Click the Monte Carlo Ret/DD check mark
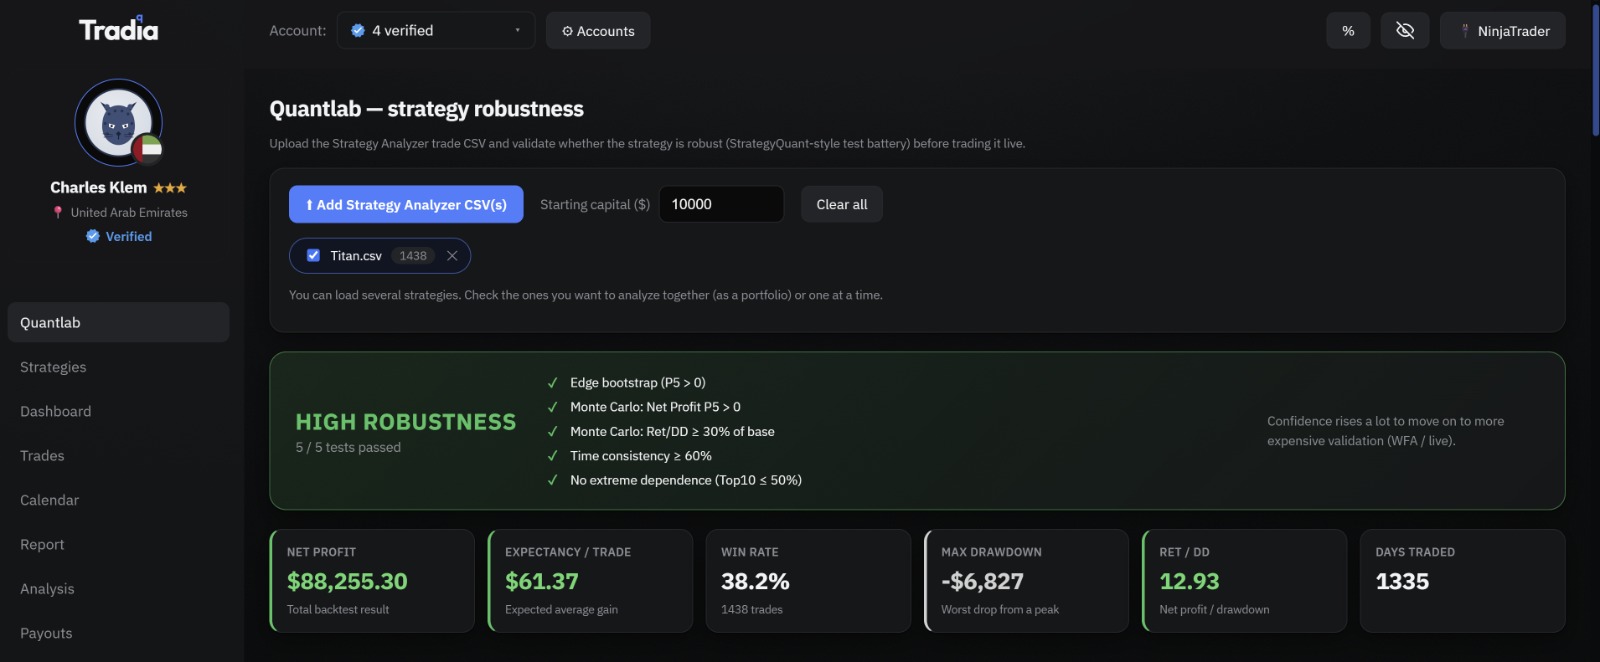The image size is (1600, 662). [552, 431]
